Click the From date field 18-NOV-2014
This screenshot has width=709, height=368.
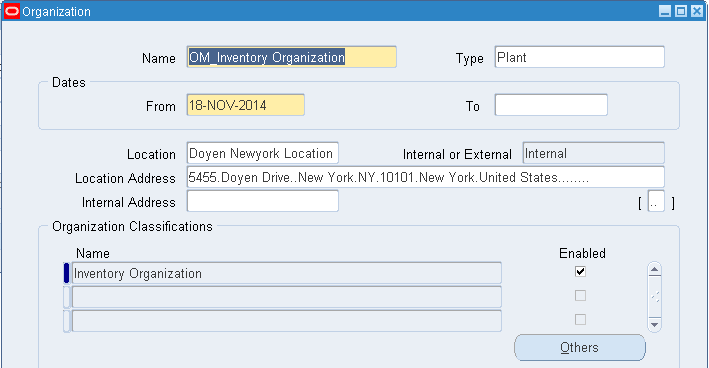[246, 105]
